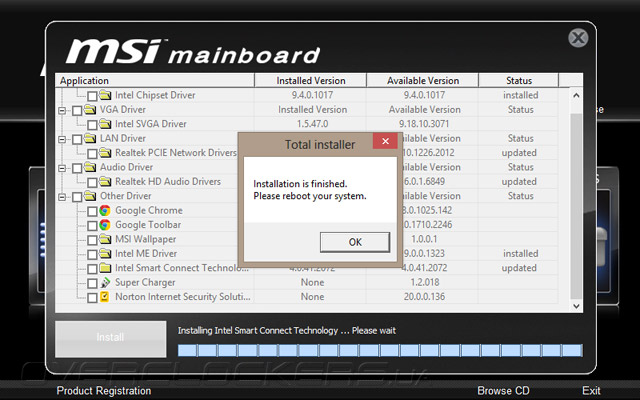Tick the VGA Driver group checkbox
Image resolution: width=640 pixels, height=400 pixels.
pos(77,110)
